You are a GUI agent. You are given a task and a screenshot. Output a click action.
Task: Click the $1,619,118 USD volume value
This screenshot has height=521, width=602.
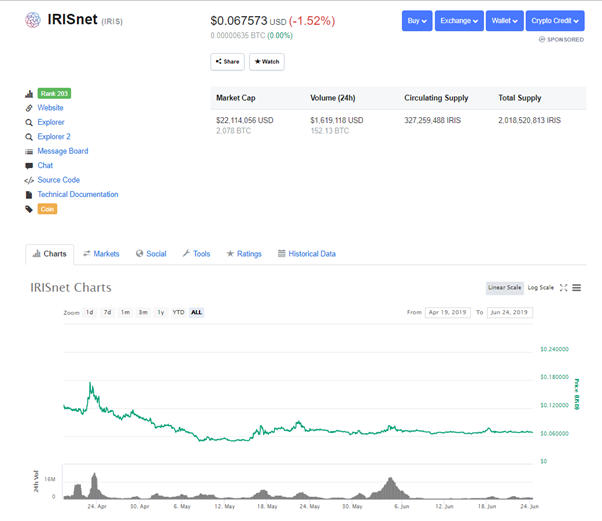337,121
